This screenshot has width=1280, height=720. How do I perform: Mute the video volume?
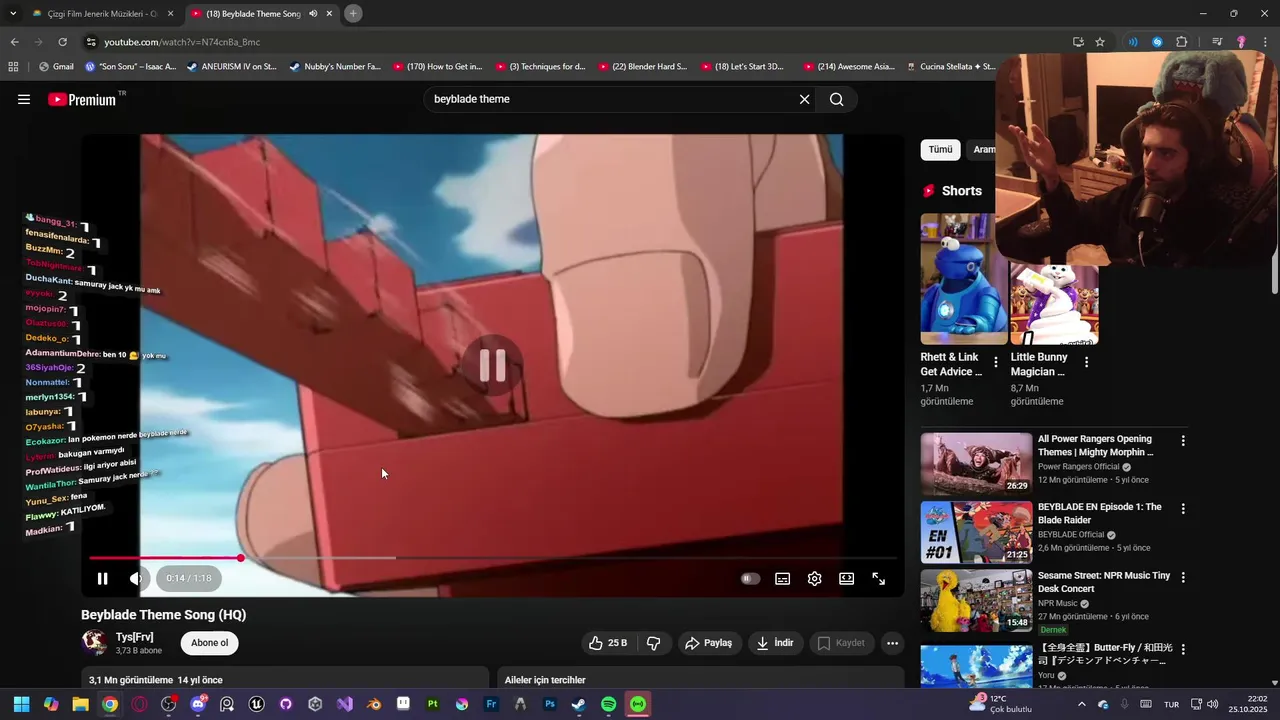[x=136, y=578]
